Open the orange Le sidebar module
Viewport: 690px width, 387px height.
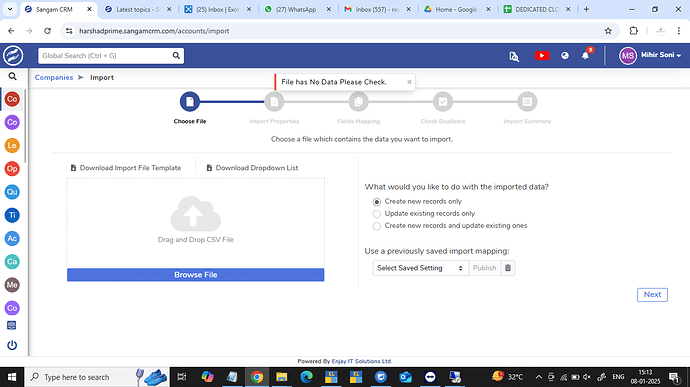click(x=12, y=145)
